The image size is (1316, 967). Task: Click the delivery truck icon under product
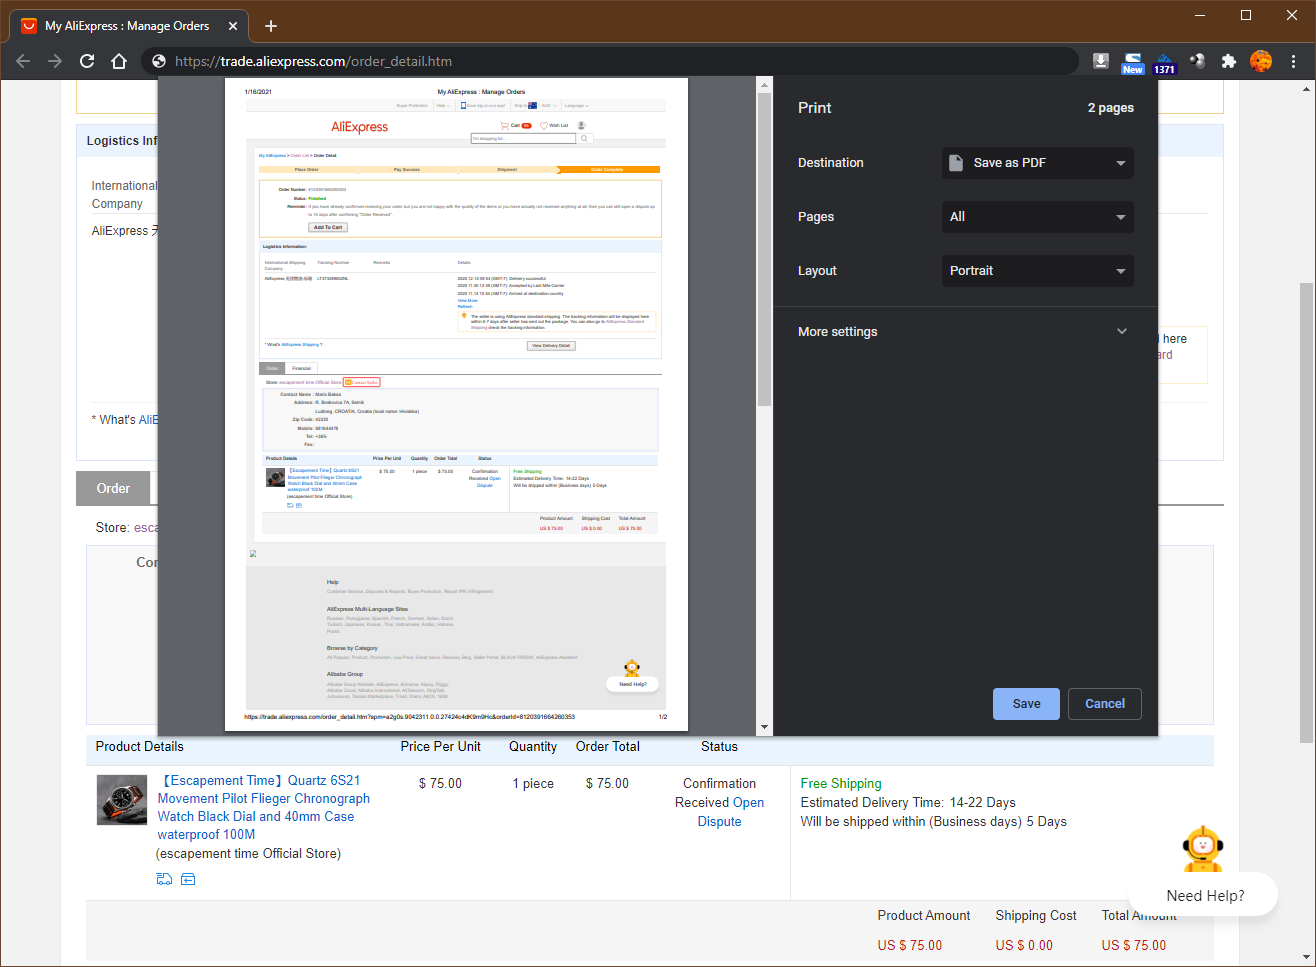(165, 879)
